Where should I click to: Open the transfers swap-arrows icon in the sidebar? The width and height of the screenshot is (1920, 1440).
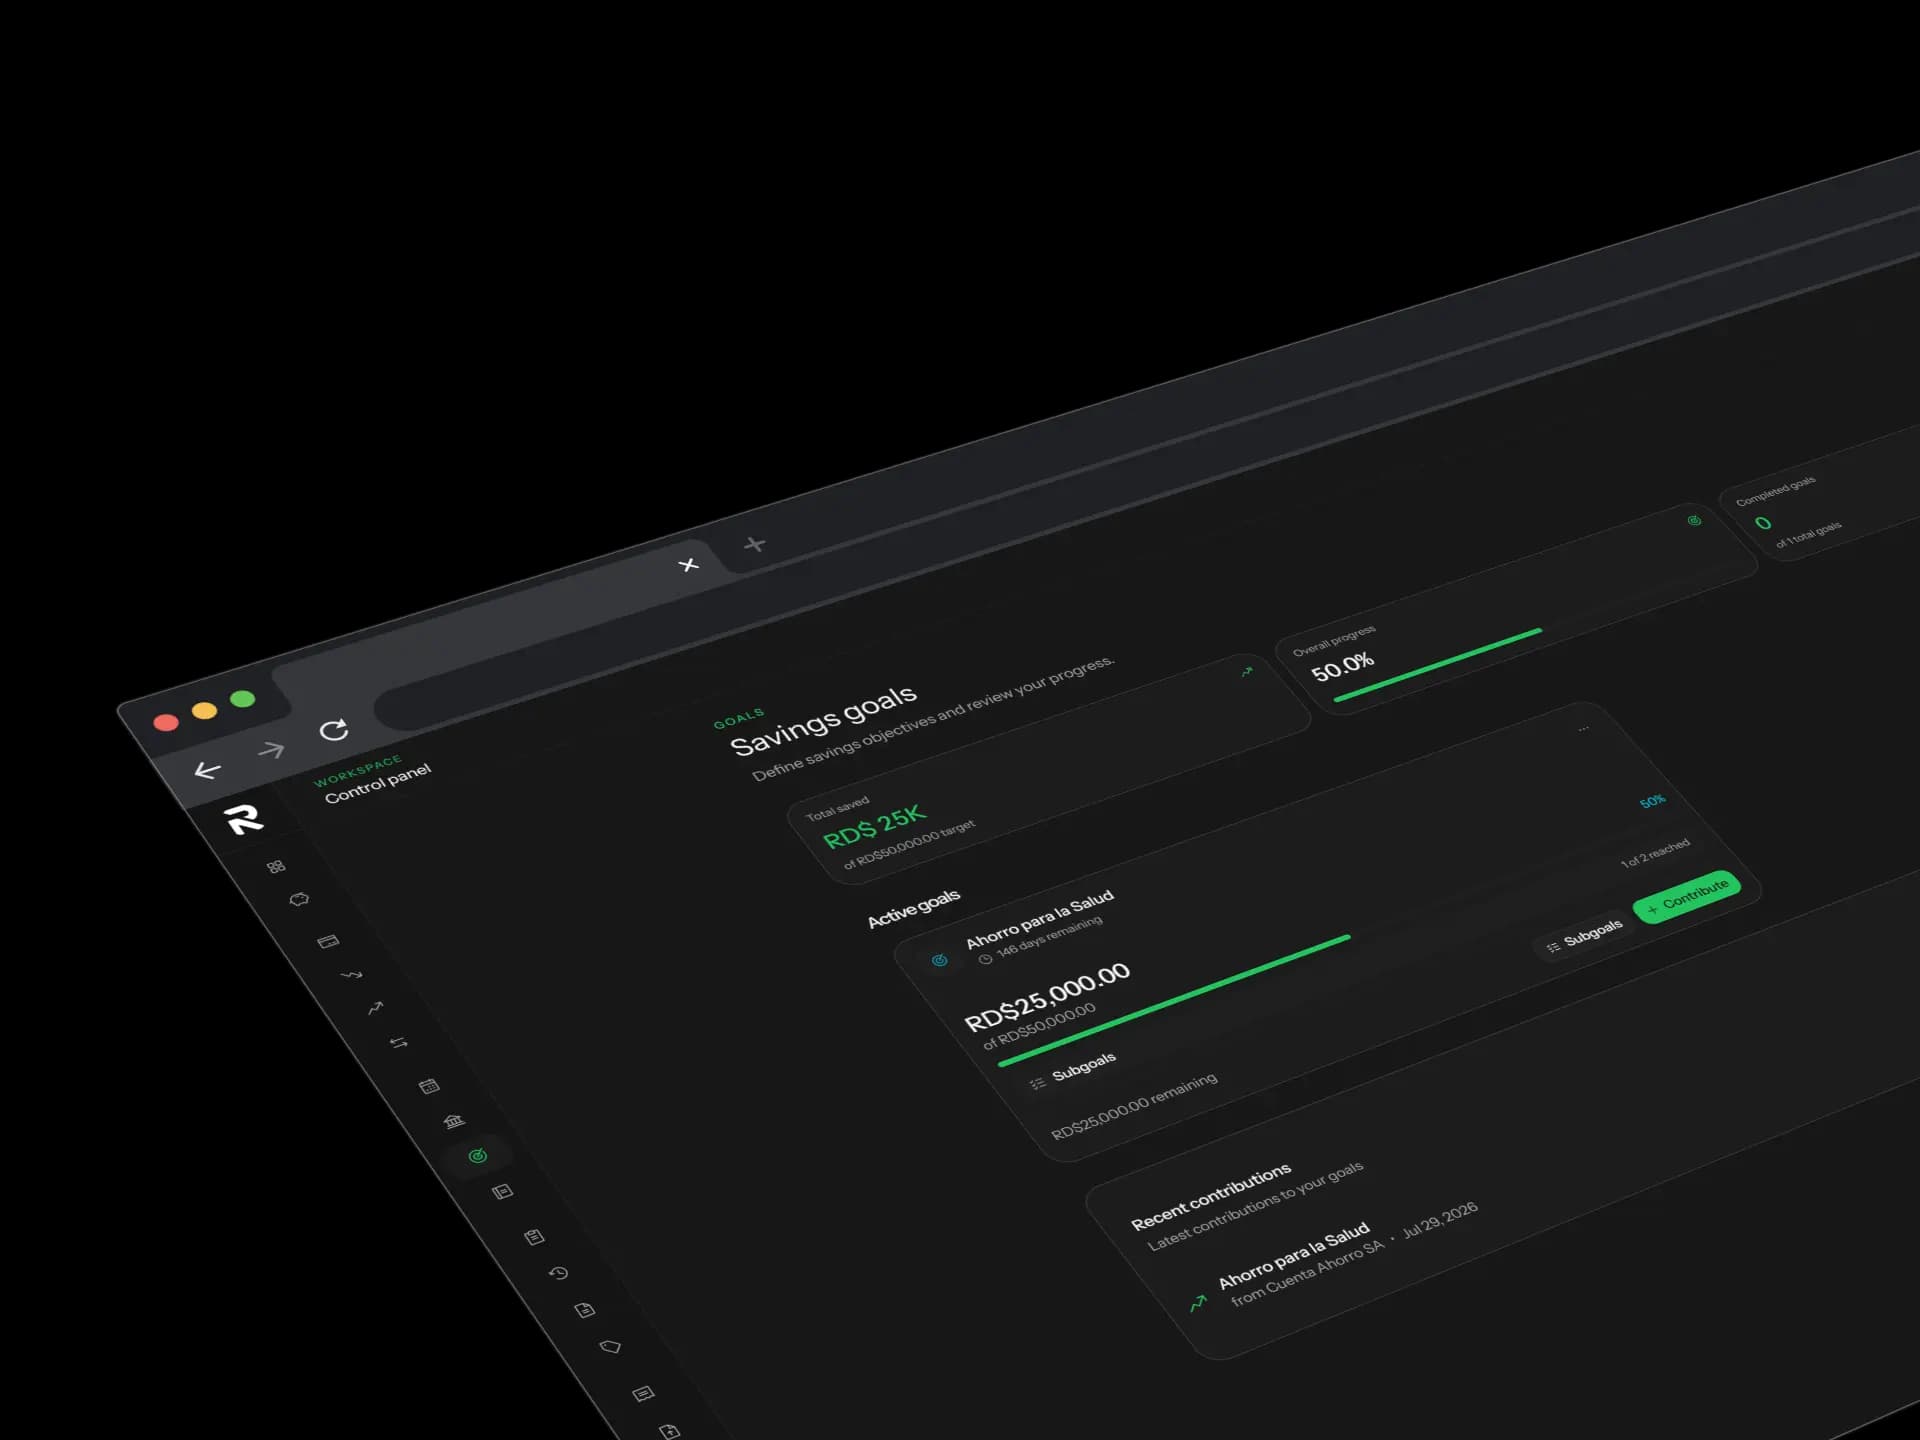(399, 1043)
